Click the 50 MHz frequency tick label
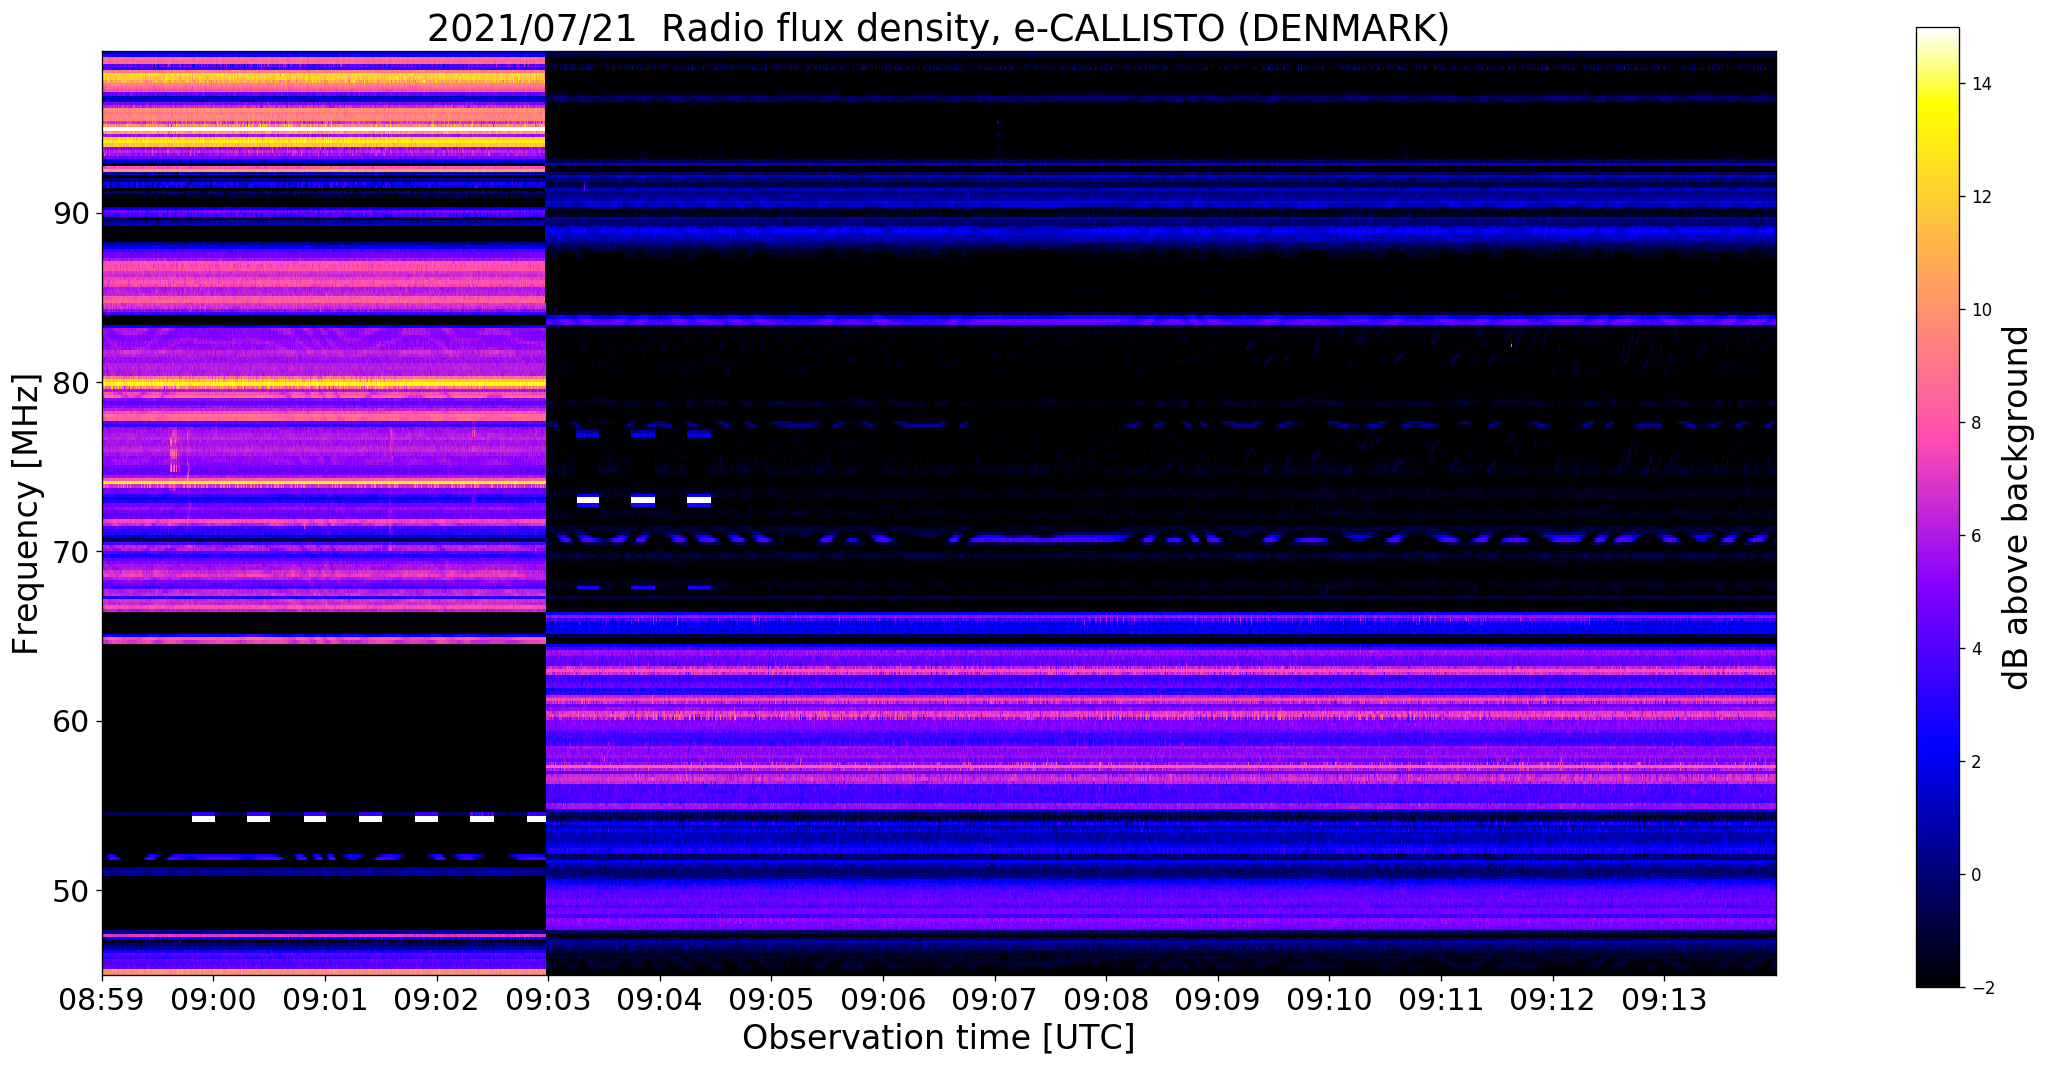 69,890
